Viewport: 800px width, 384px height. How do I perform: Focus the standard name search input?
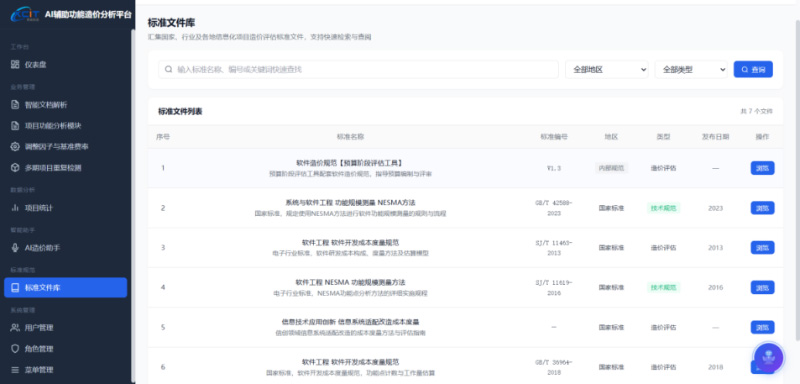point(358,69)
